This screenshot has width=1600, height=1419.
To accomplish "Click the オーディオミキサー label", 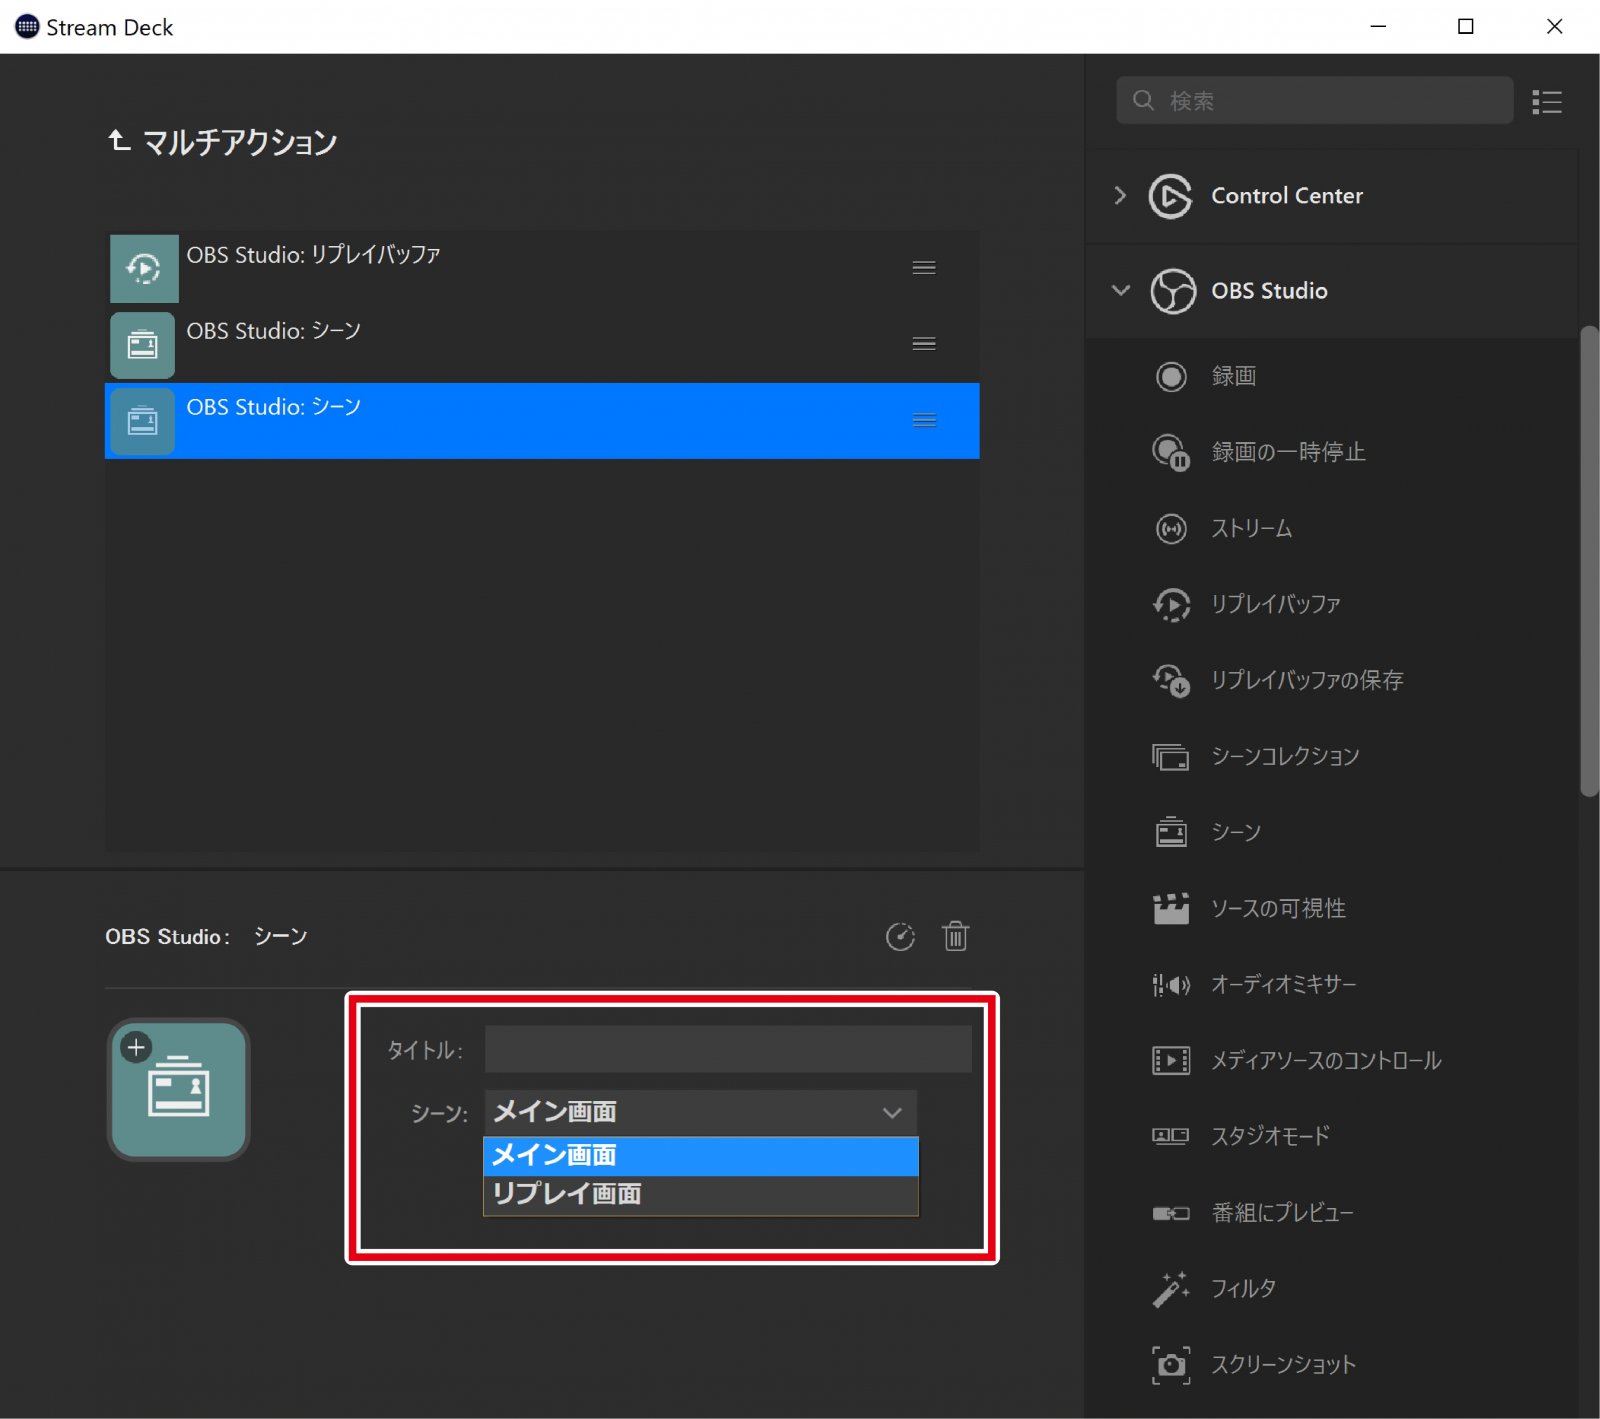I will point(1284,984).
